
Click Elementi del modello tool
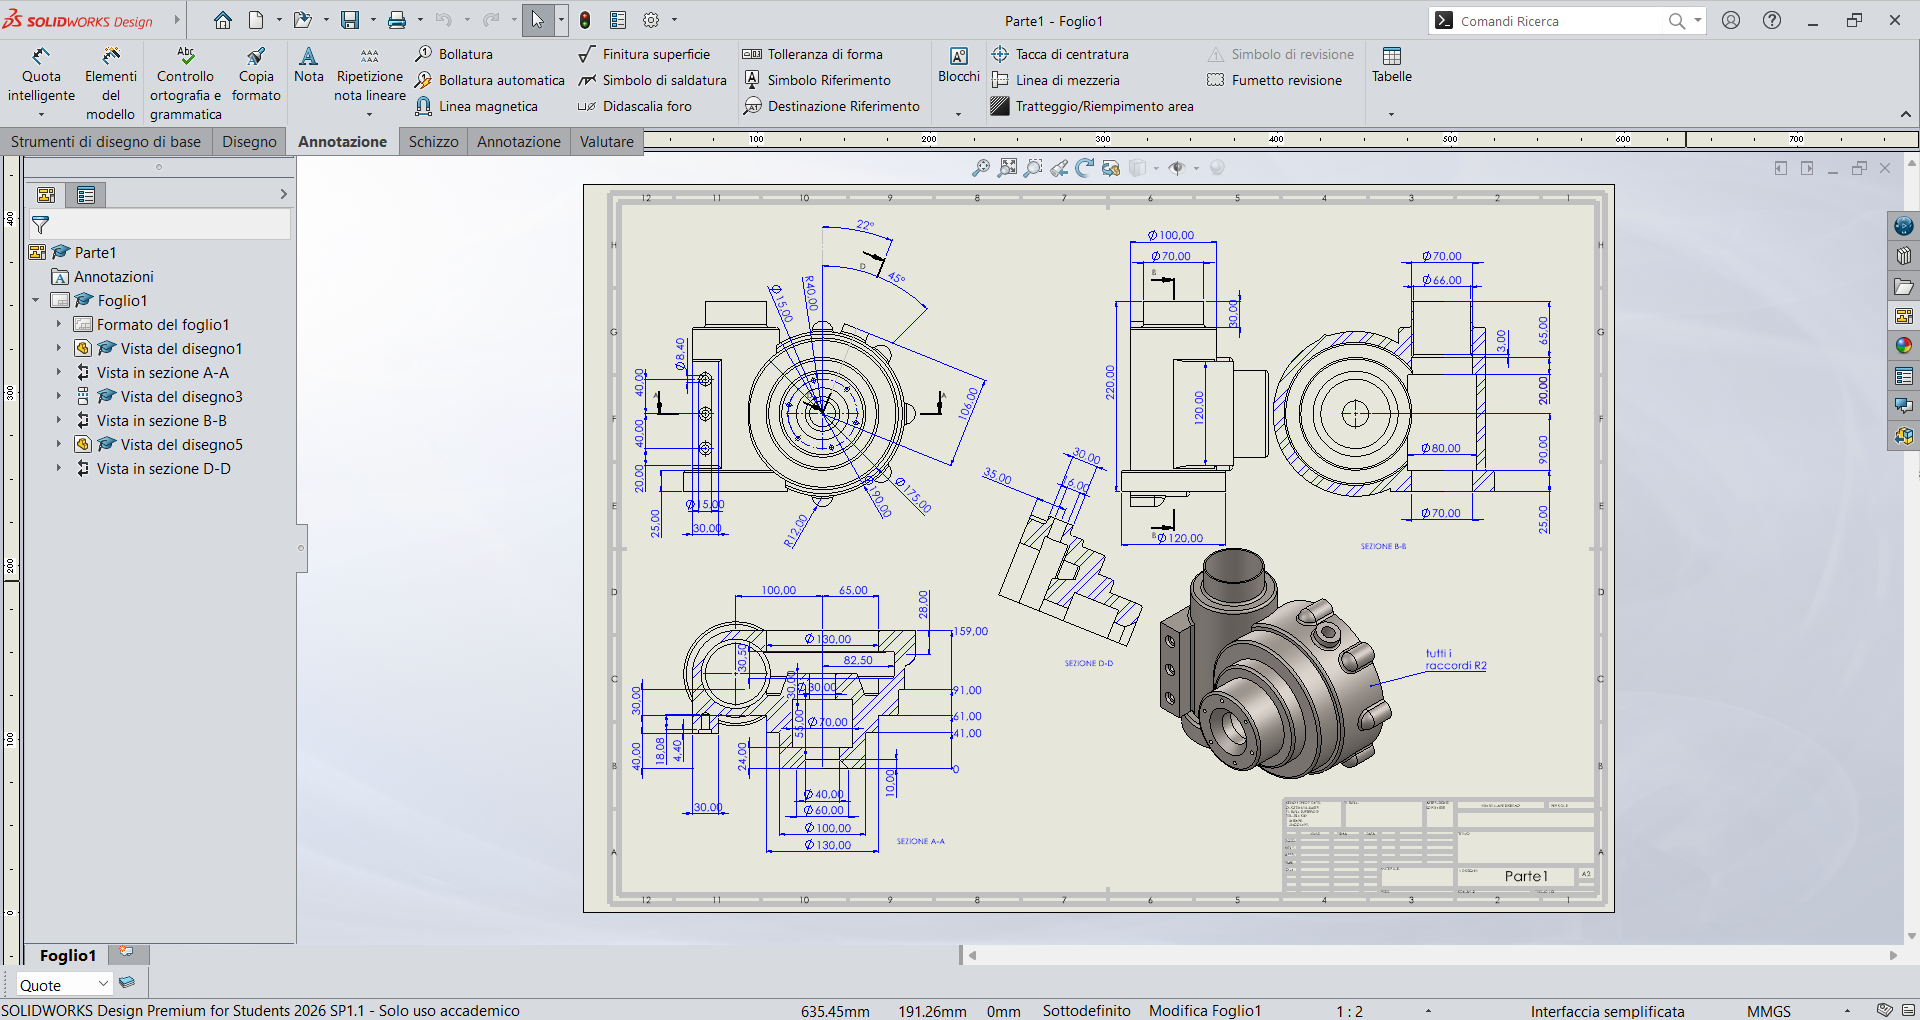pyautogui.click(x=111, y=84)
